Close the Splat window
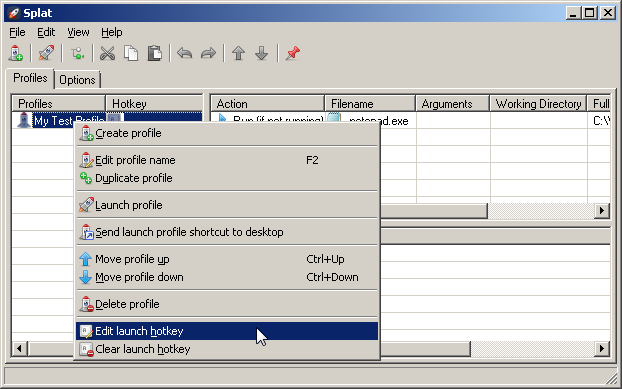622x389 pixels. point(608,13)
